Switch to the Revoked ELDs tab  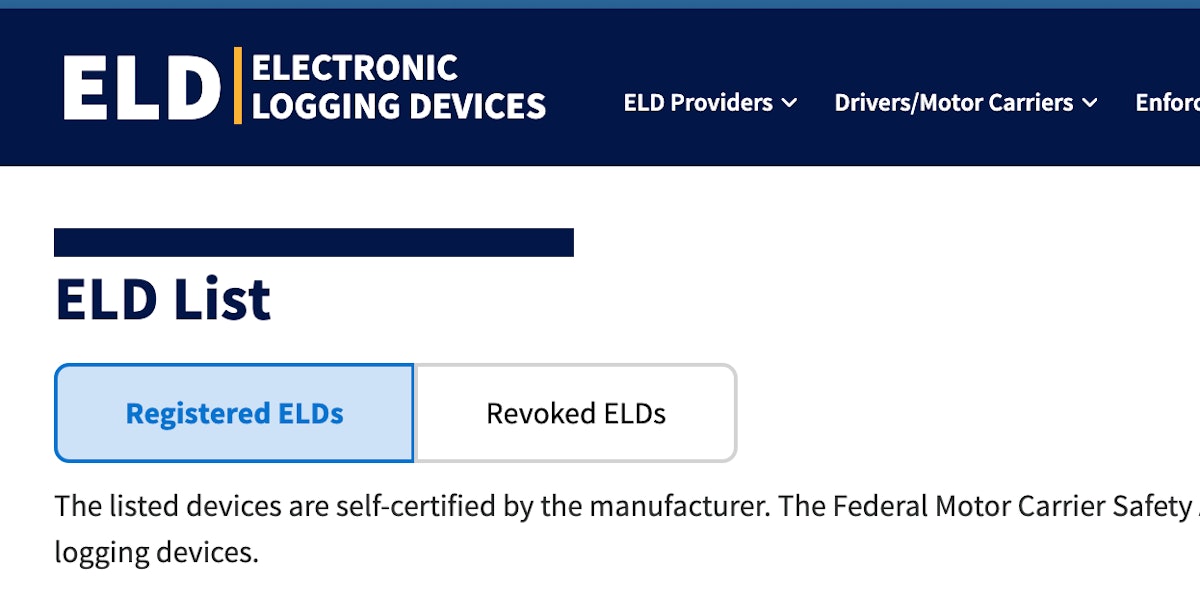(x=575, y=412)
